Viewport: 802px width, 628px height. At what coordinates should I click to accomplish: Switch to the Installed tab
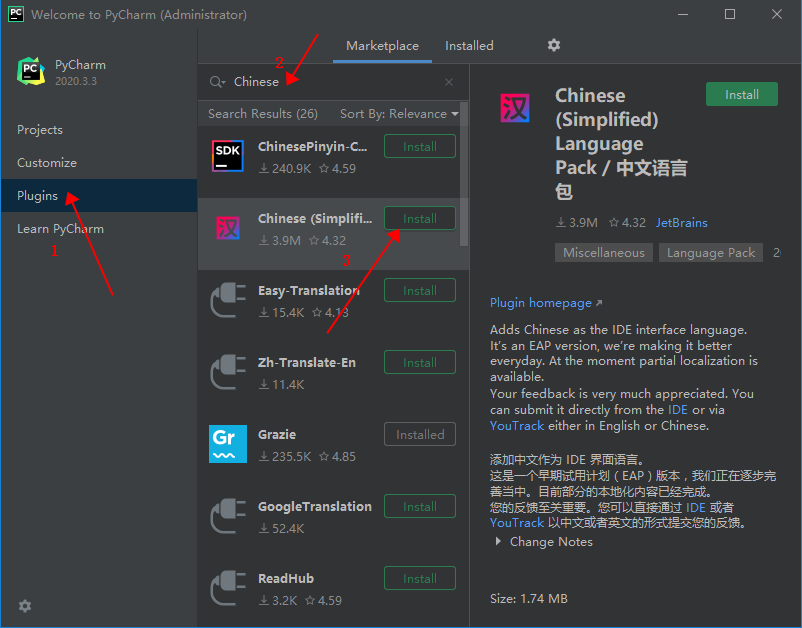point(469,46)
